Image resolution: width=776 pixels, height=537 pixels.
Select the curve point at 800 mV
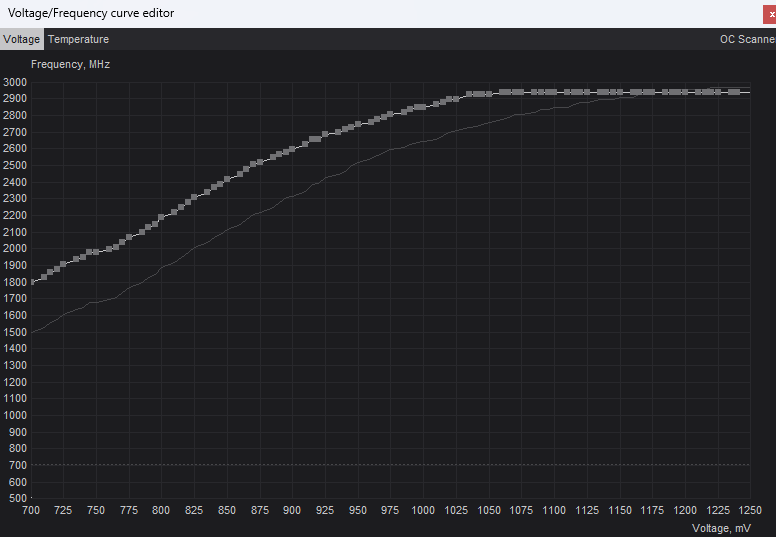[x=161, y=217]
